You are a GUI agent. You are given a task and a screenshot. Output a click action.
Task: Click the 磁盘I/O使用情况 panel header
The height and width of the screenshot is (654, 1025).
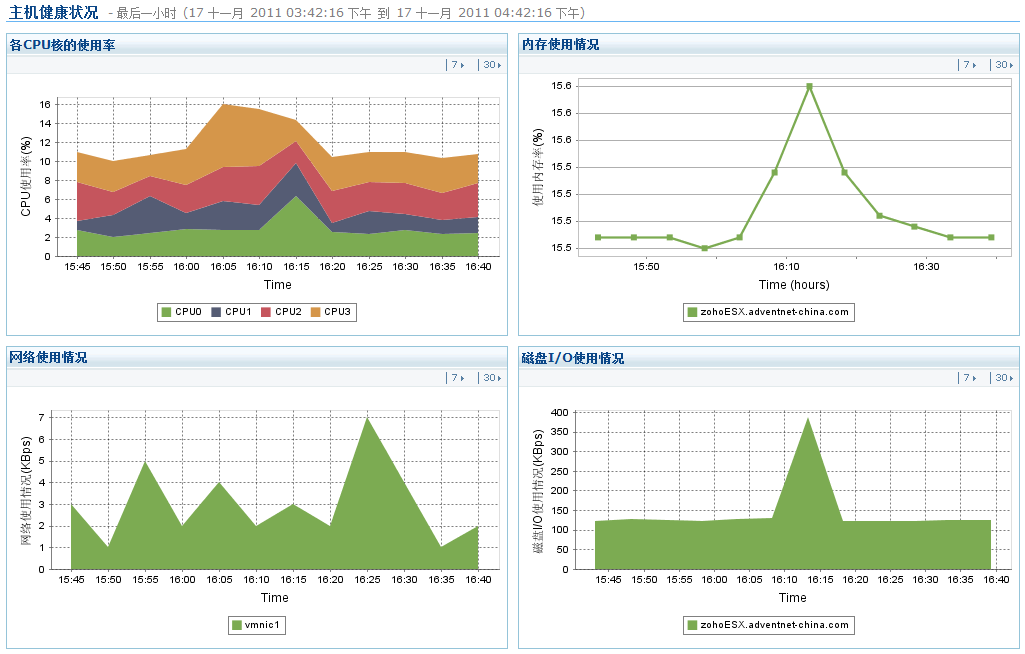(x=573, y=358)
